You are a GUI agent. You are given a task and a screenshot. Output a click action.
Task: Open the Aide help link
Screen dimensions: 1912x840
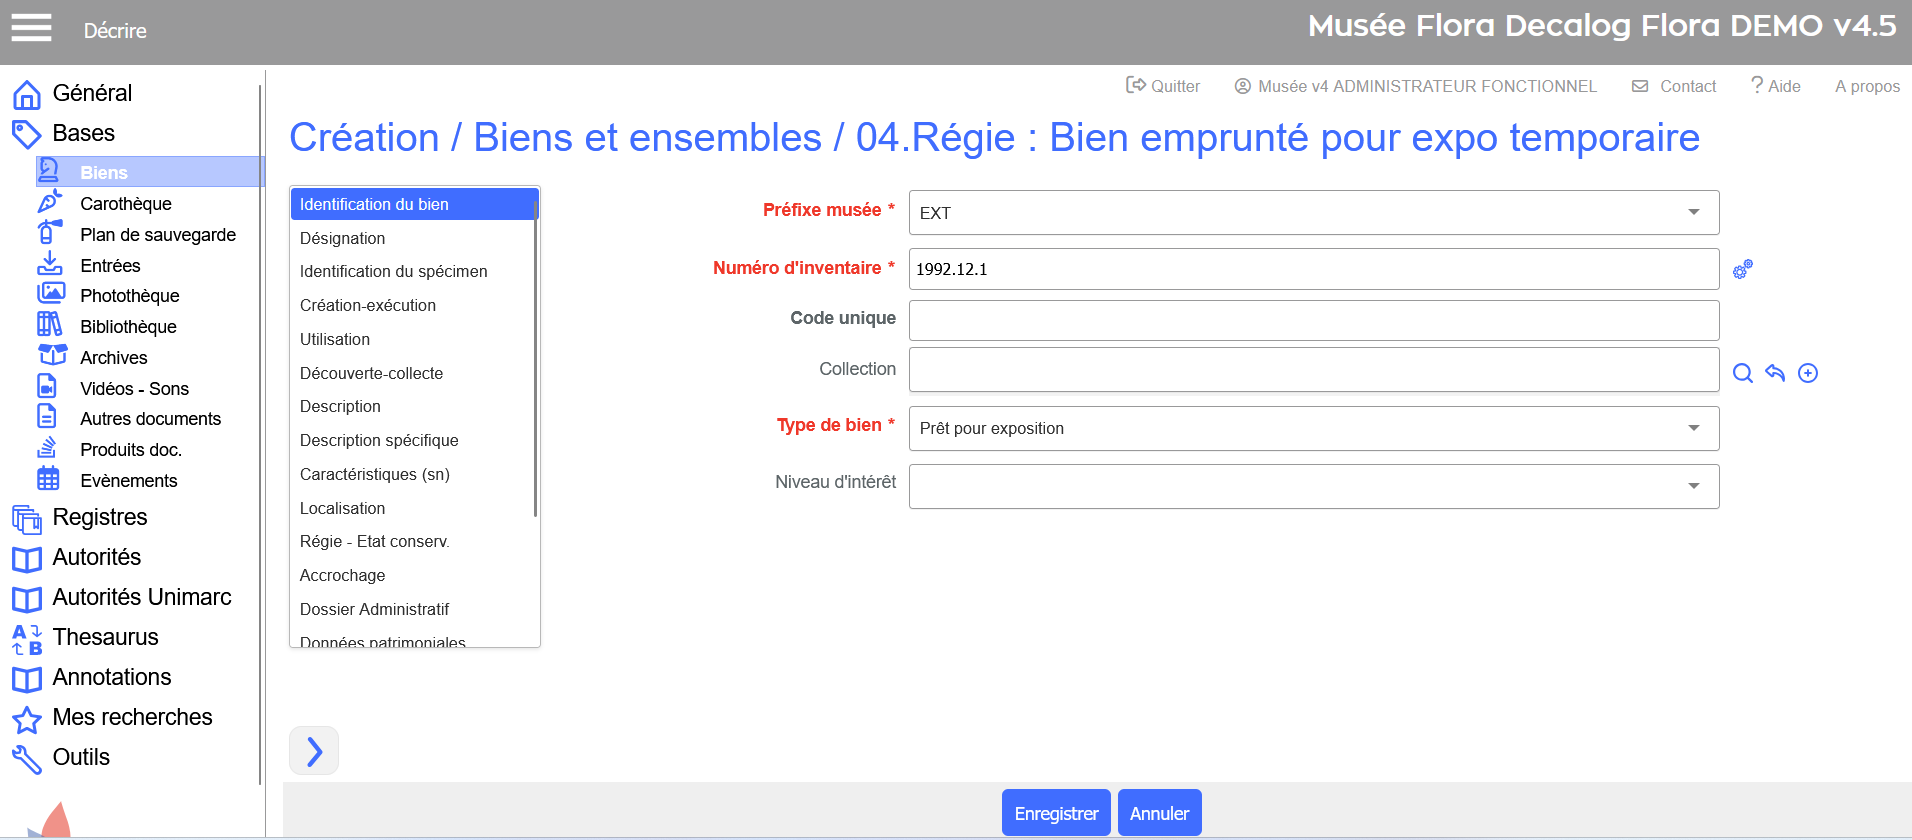tap(1775, 86)
